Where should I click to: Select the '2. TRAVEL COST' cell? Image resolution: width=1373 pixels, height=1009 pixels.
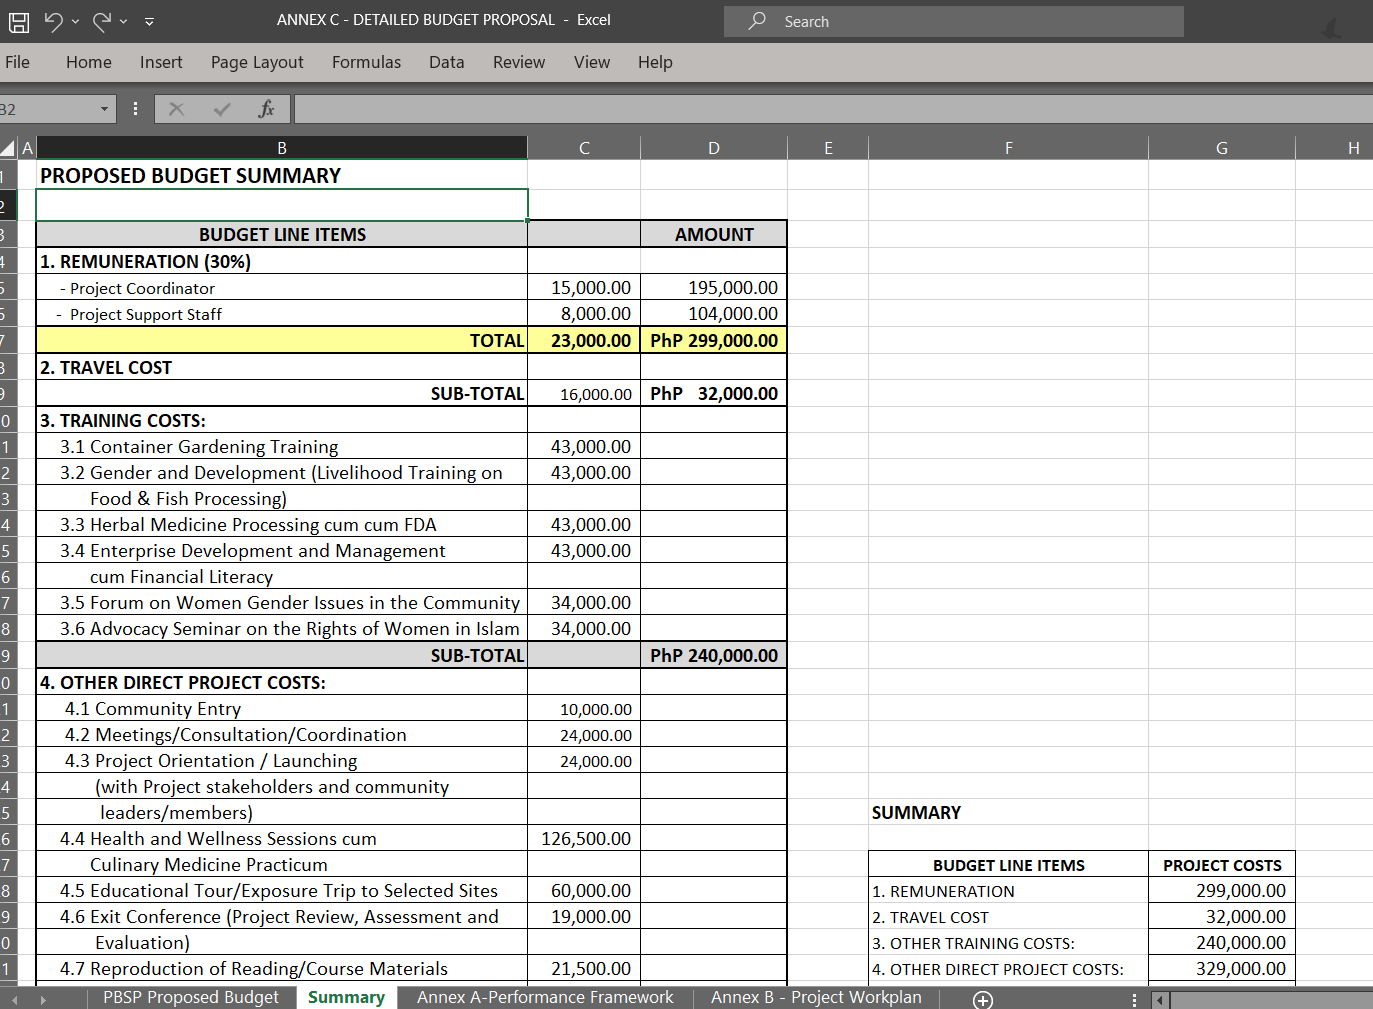282,367
